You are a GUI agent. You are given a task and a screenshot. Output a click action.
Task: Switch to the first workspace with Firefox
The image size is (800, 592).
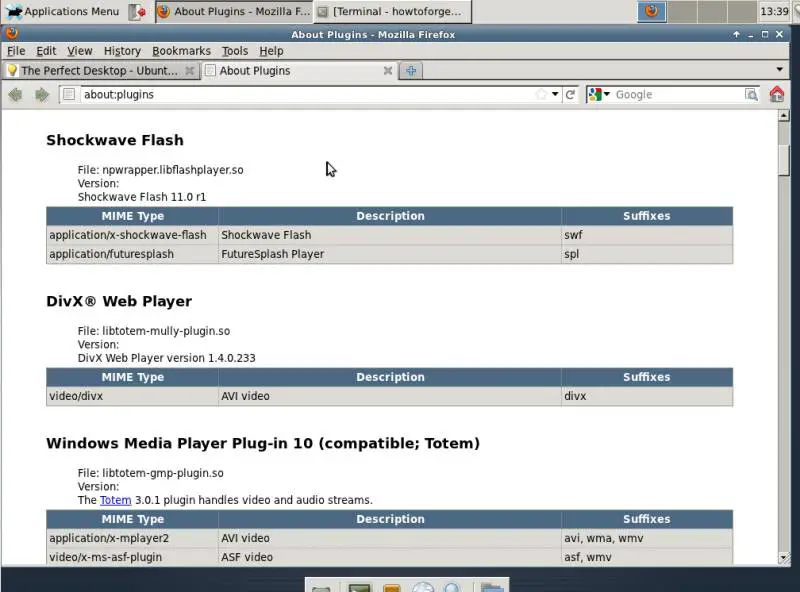[x=652, y=11]
